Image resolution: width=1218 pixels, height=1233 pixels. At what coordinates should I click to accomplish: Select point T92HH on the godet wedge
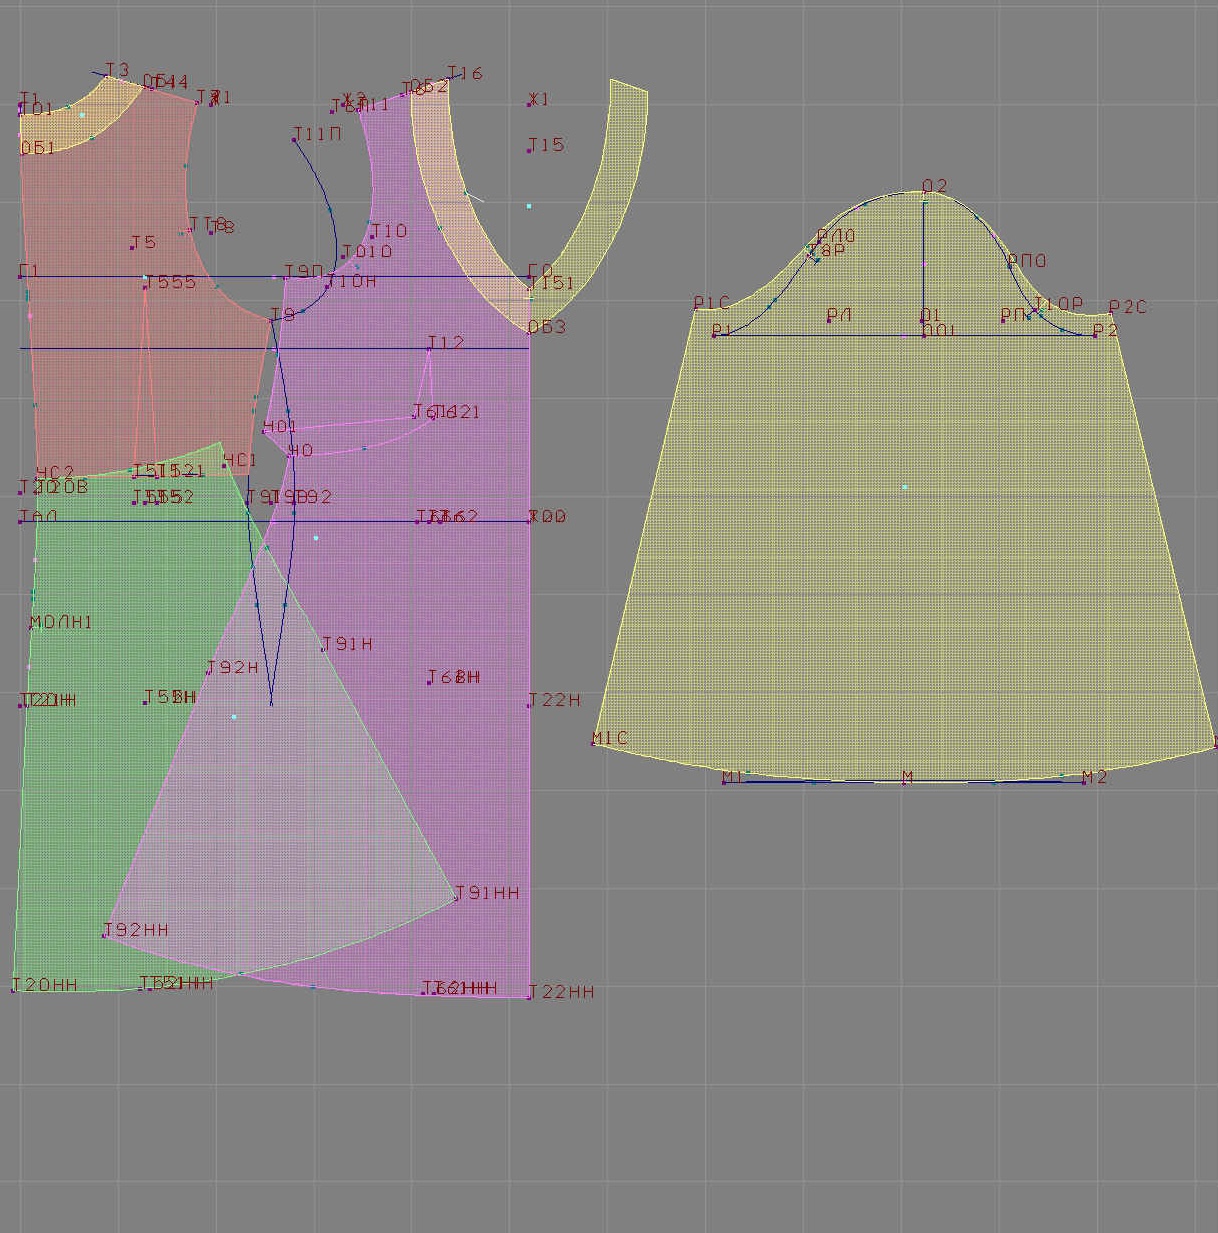coord(104,936)
